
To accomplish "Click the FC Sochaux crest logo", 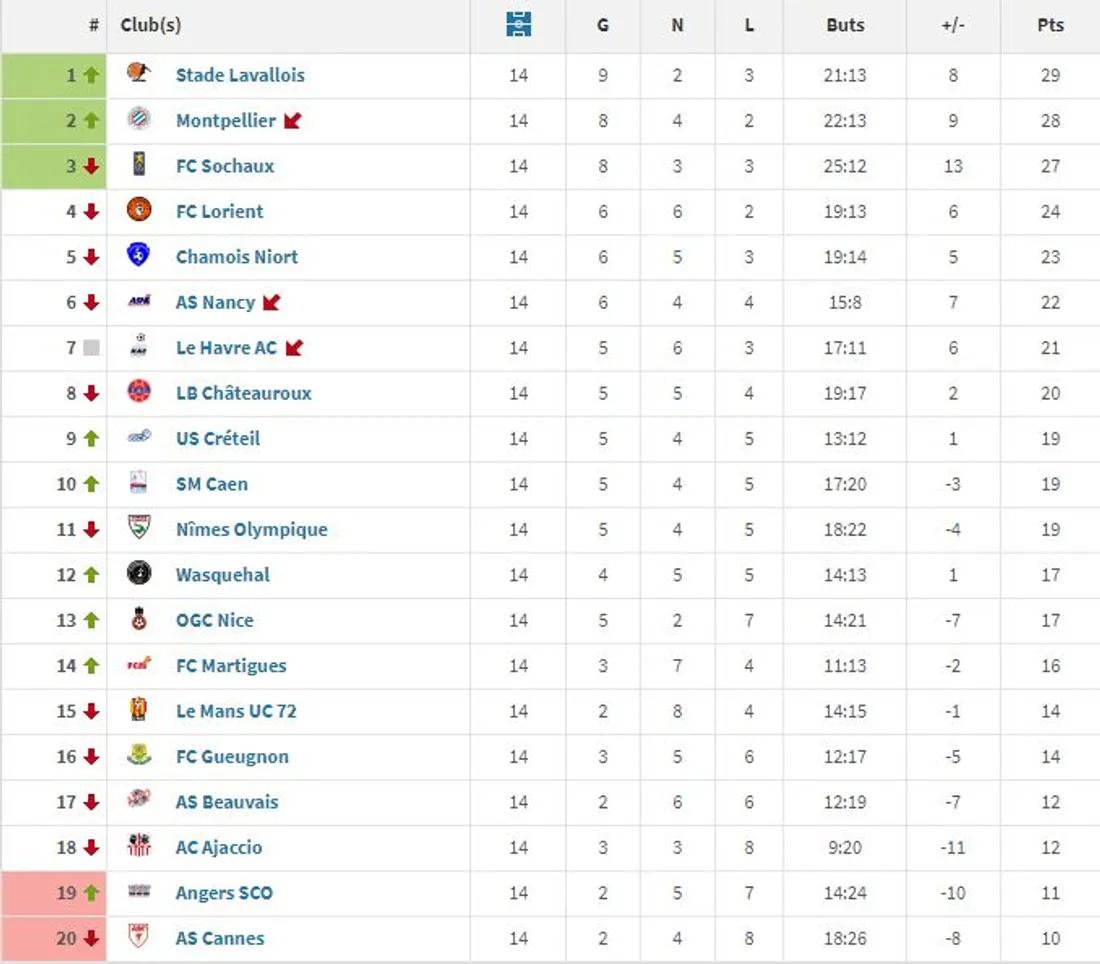I will tap(137, 166).
